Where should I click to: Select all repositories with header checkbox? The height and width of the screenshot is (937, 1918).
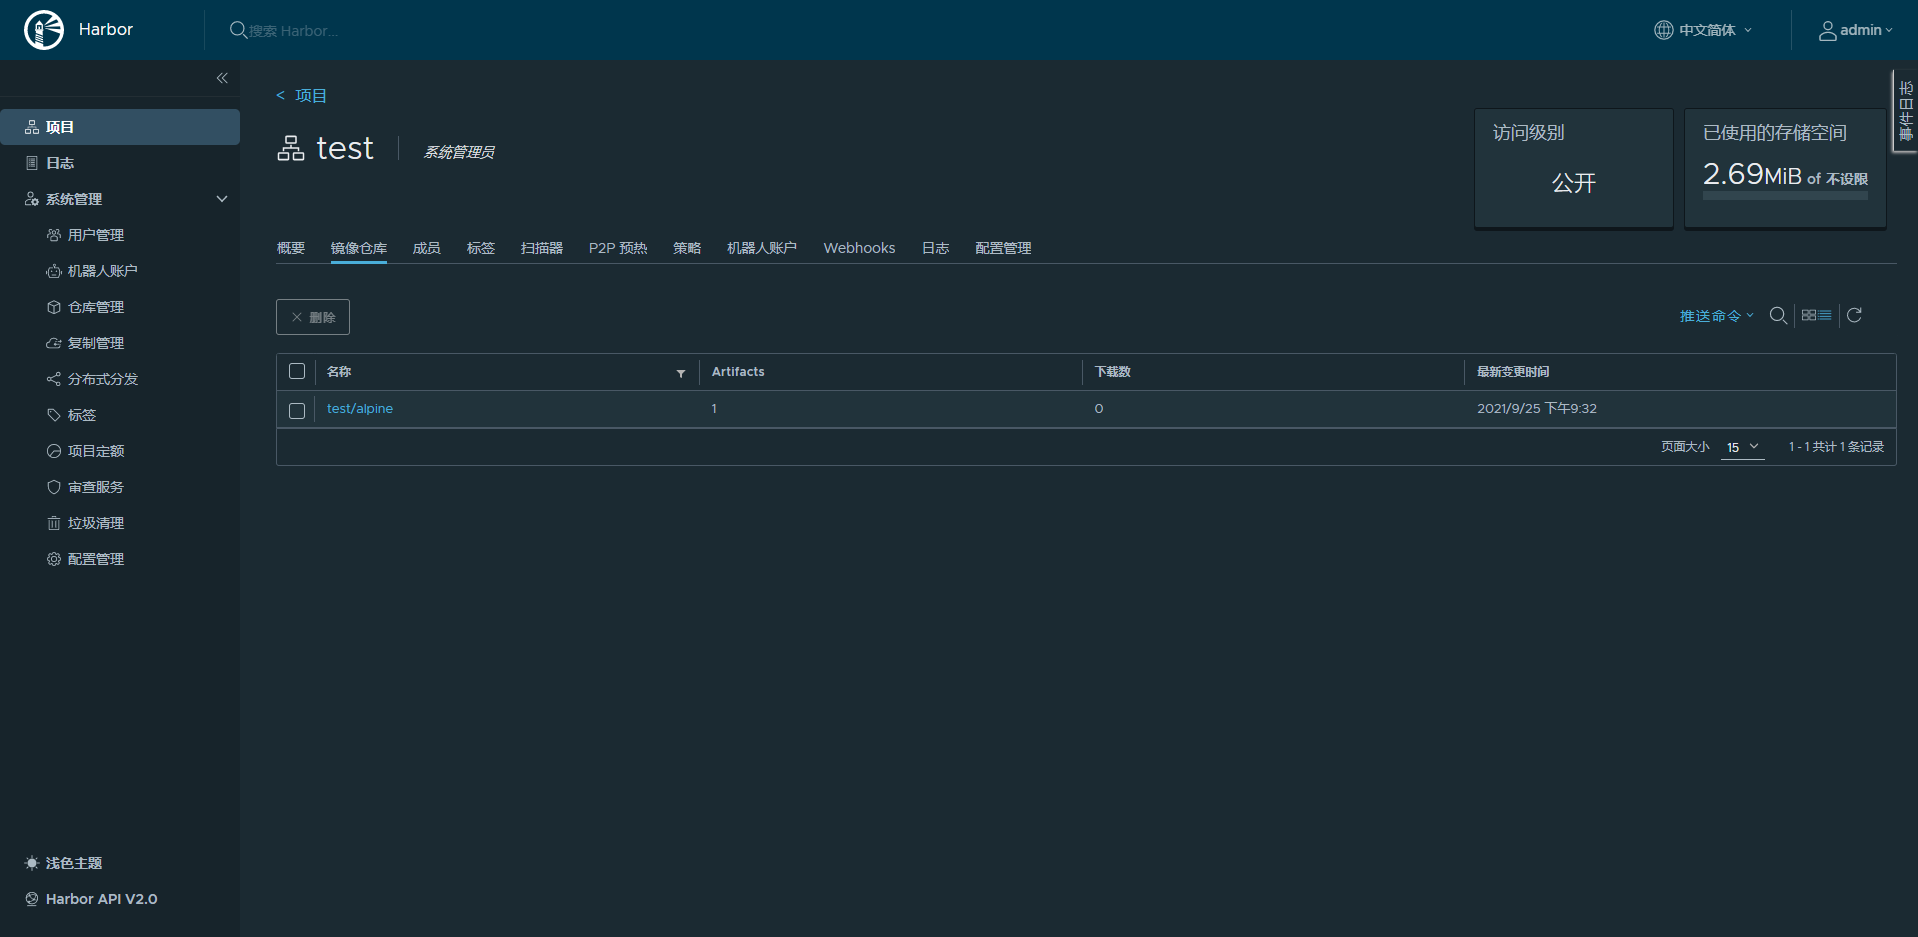pyautogui.click(x=297, y=371)
